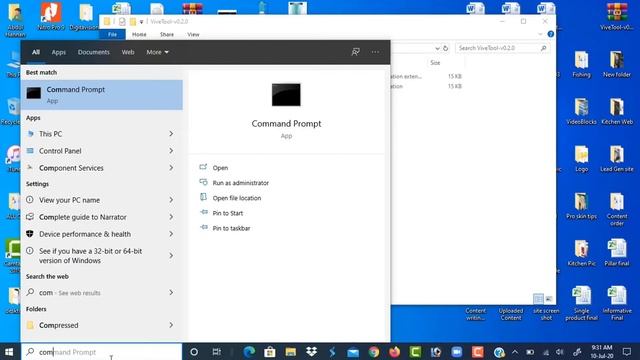
Task: Switch Explorer to details view icon
Action: (538, 299)
